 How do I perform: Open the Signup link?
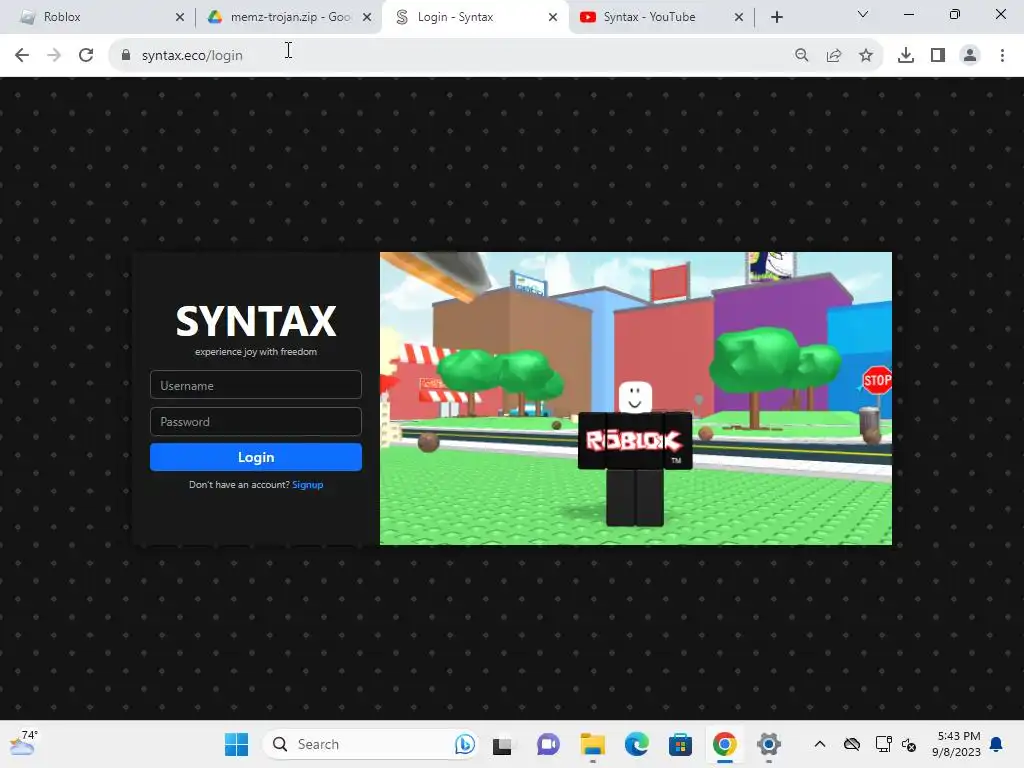[308, 485]
